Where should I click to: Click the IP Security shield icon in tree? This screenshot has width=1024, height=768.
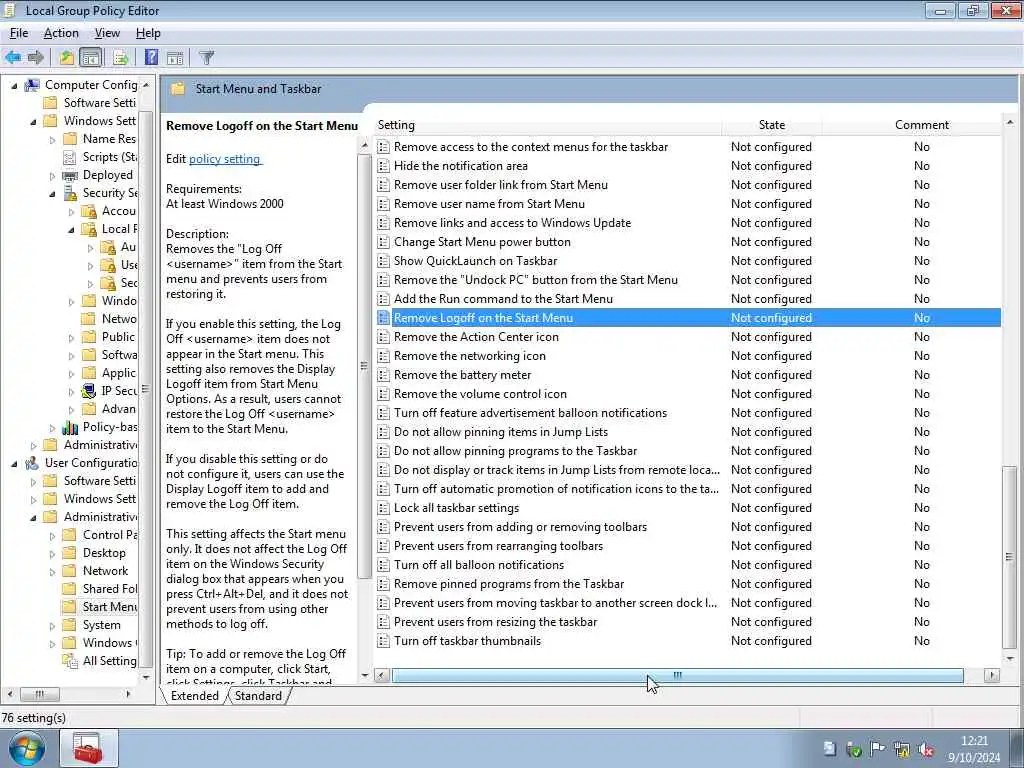pyautogui.click(x=89, y=391)
